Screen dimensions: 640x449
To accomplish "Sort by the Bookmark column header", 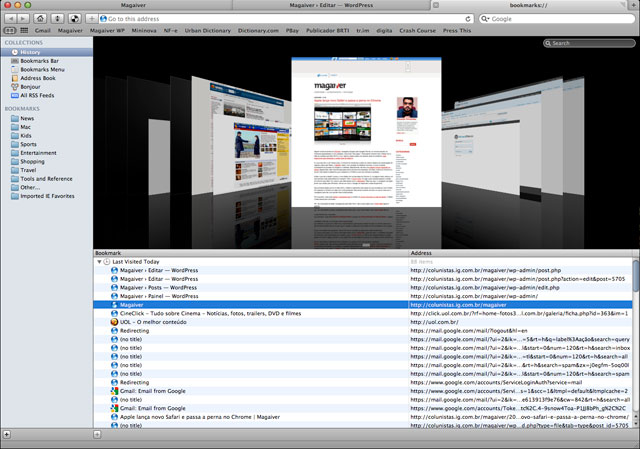I will [x=251, y=253].
